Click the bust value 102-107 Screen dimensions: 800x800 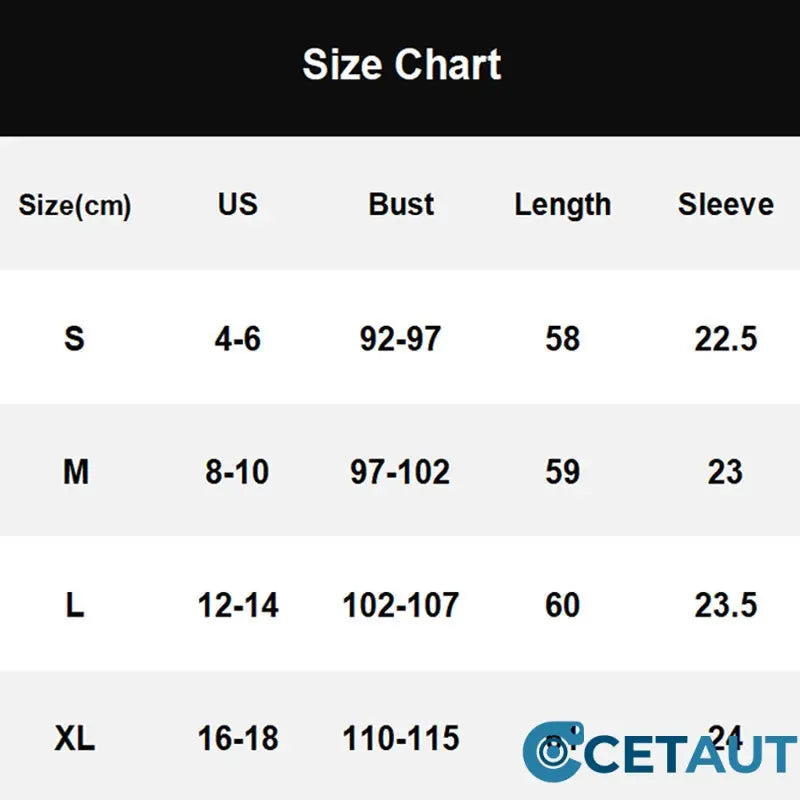(401, 605)
